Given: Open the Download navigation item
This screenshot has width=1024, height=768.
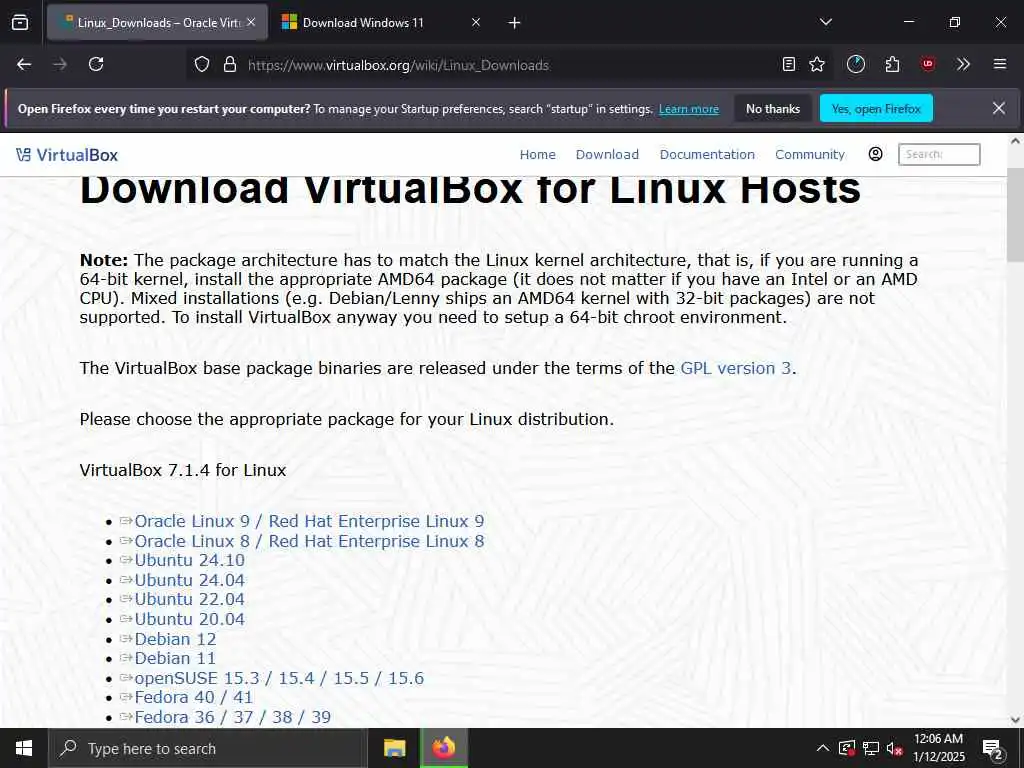Looking at the screenshot, I should pos(607,155).
